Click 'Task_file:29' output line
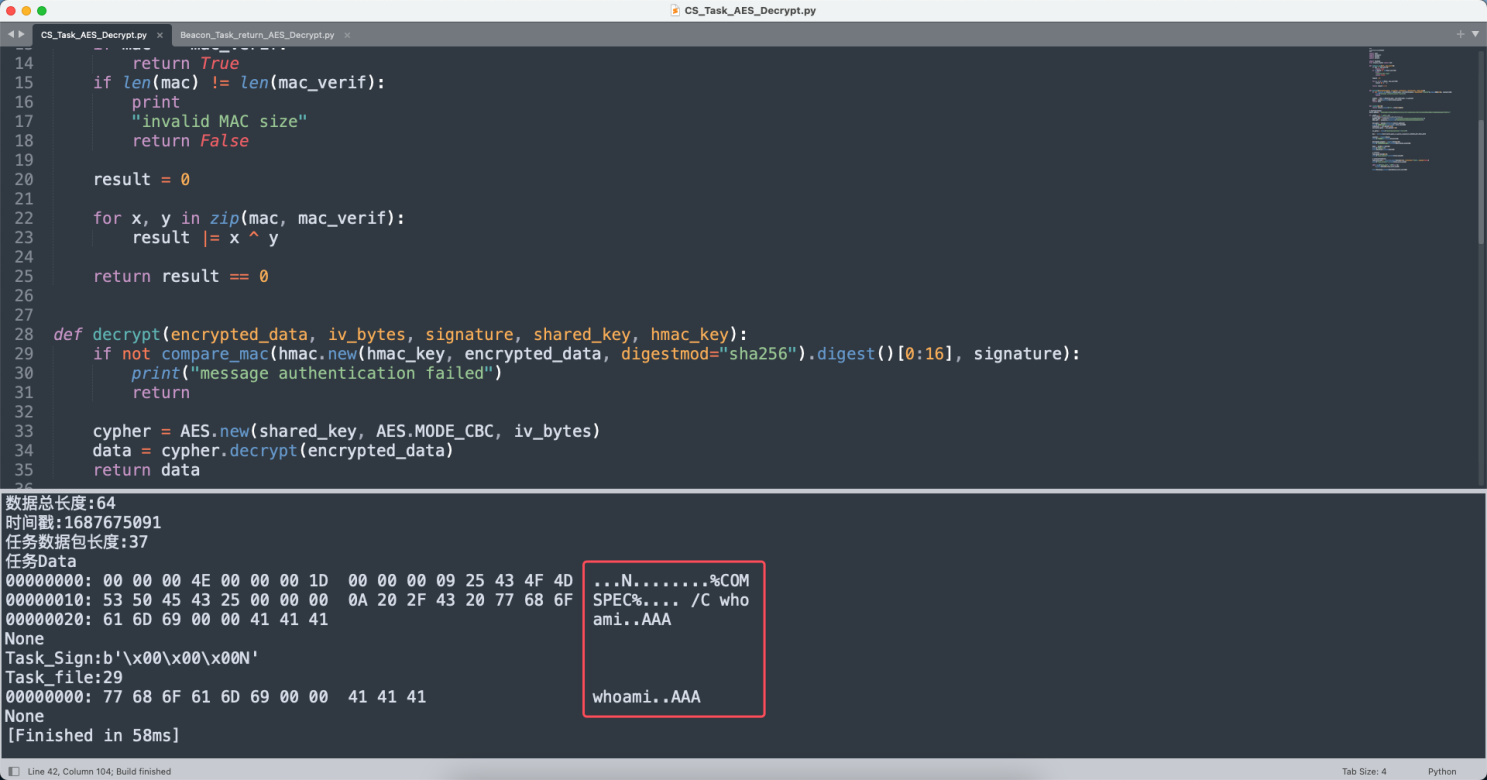The width and height of the screenshot is (1487, 780). point(65,677)
